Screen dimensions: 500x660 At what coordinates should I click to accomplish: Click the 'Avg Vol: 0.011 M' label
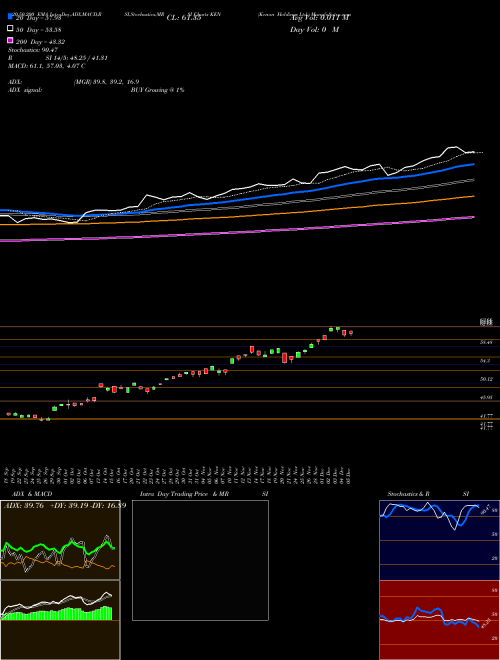pos(320,18)
